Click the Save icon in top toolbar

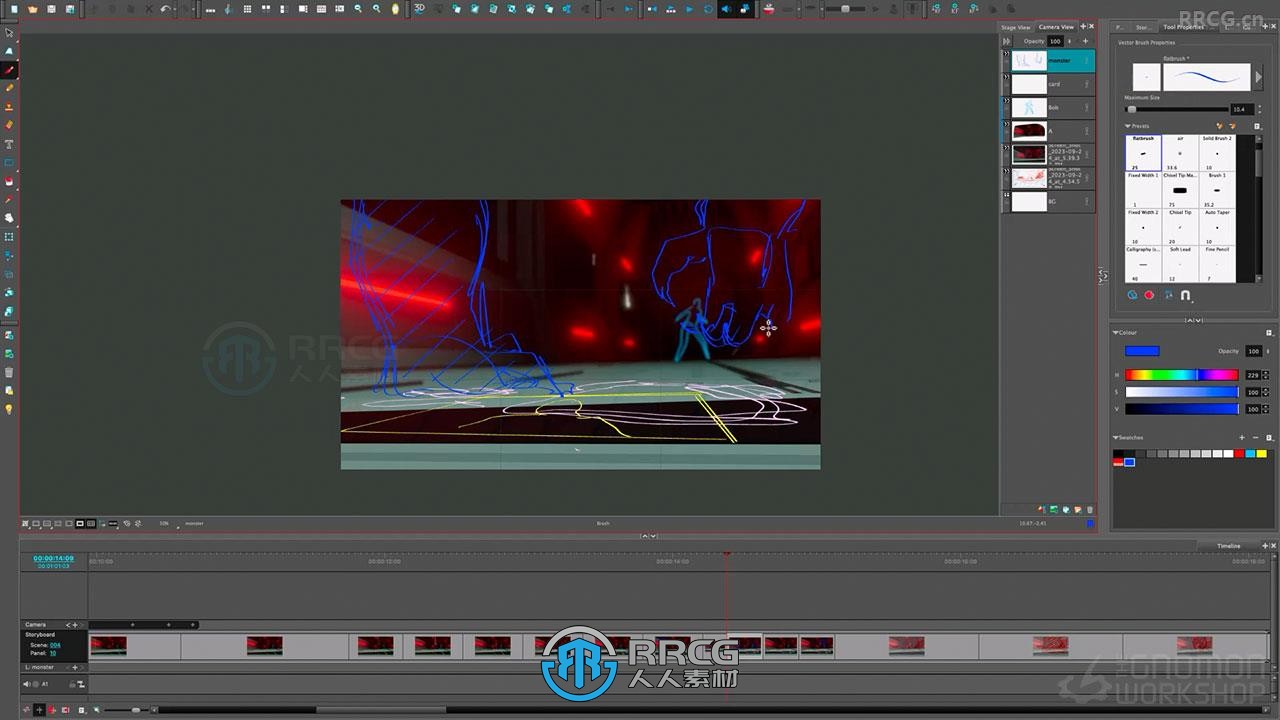tap(51, 9)
